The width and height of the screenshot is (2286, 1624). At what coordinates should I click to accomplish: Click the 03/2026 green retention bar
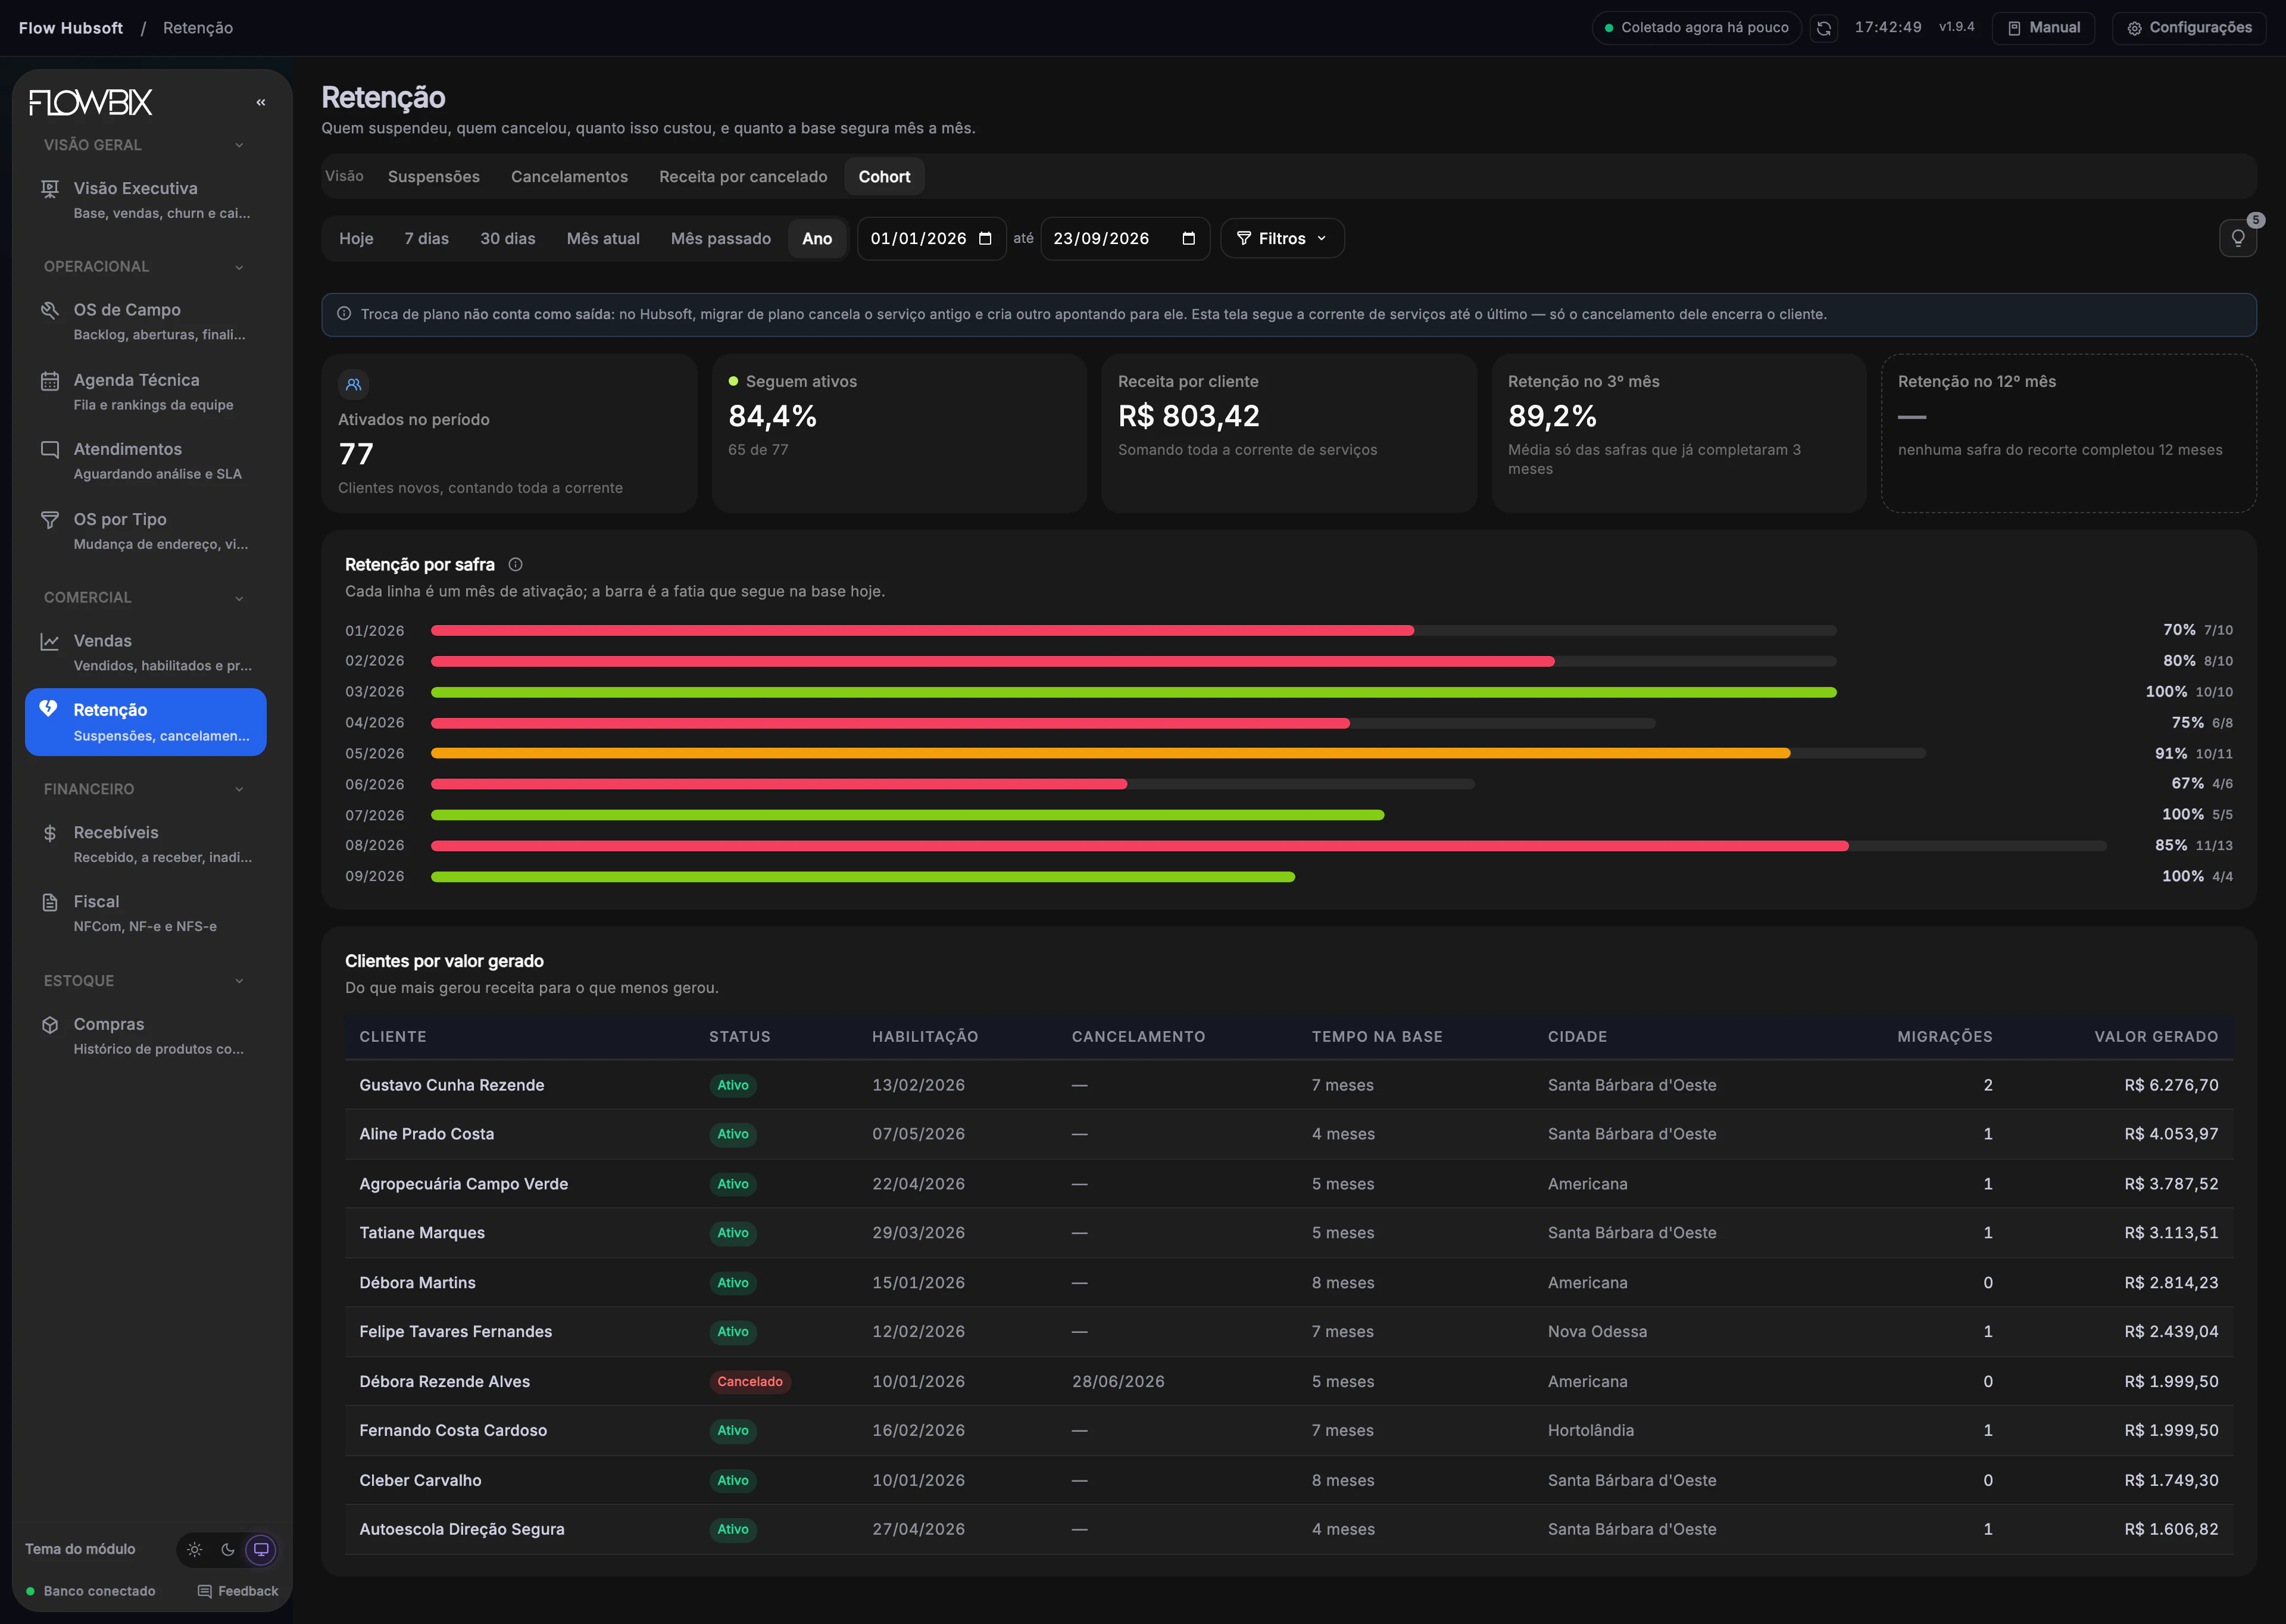pos(1134,692)
